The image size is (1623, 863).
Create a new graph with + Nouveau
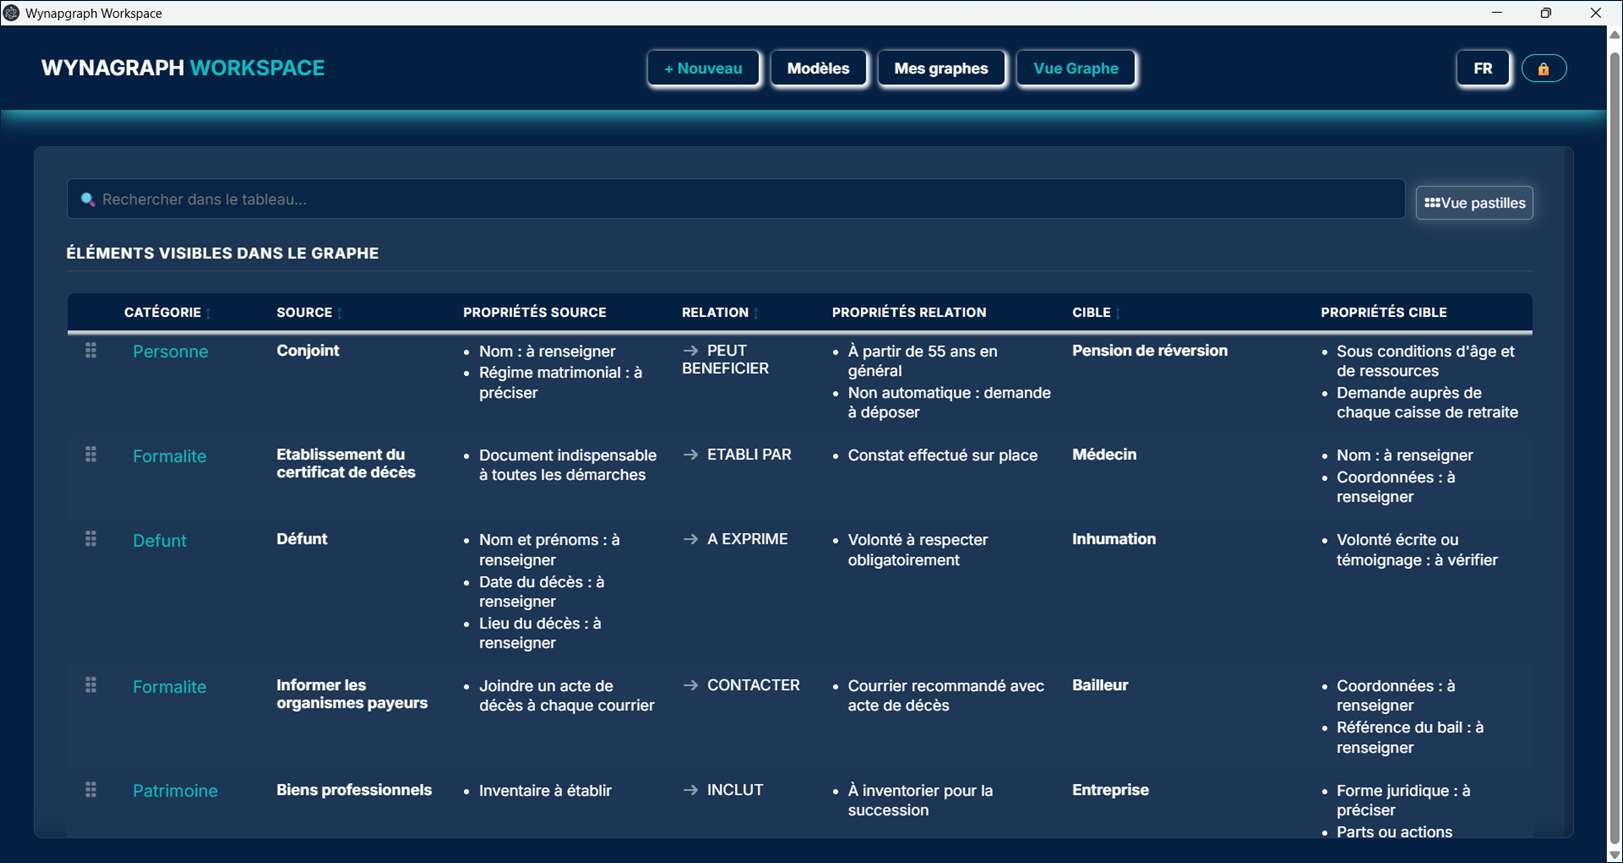click(703, 69)
